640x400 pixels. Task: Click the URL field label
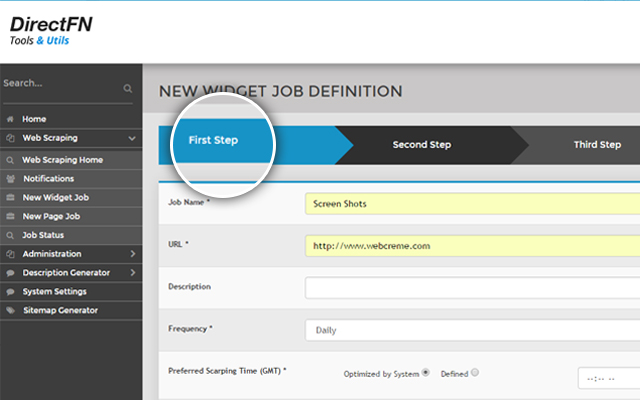(x=178, y=244)
